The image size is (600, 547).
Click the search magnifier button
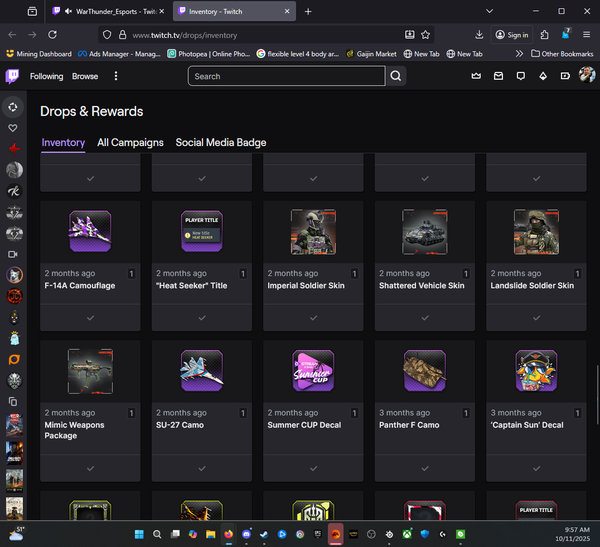(397, 76)
